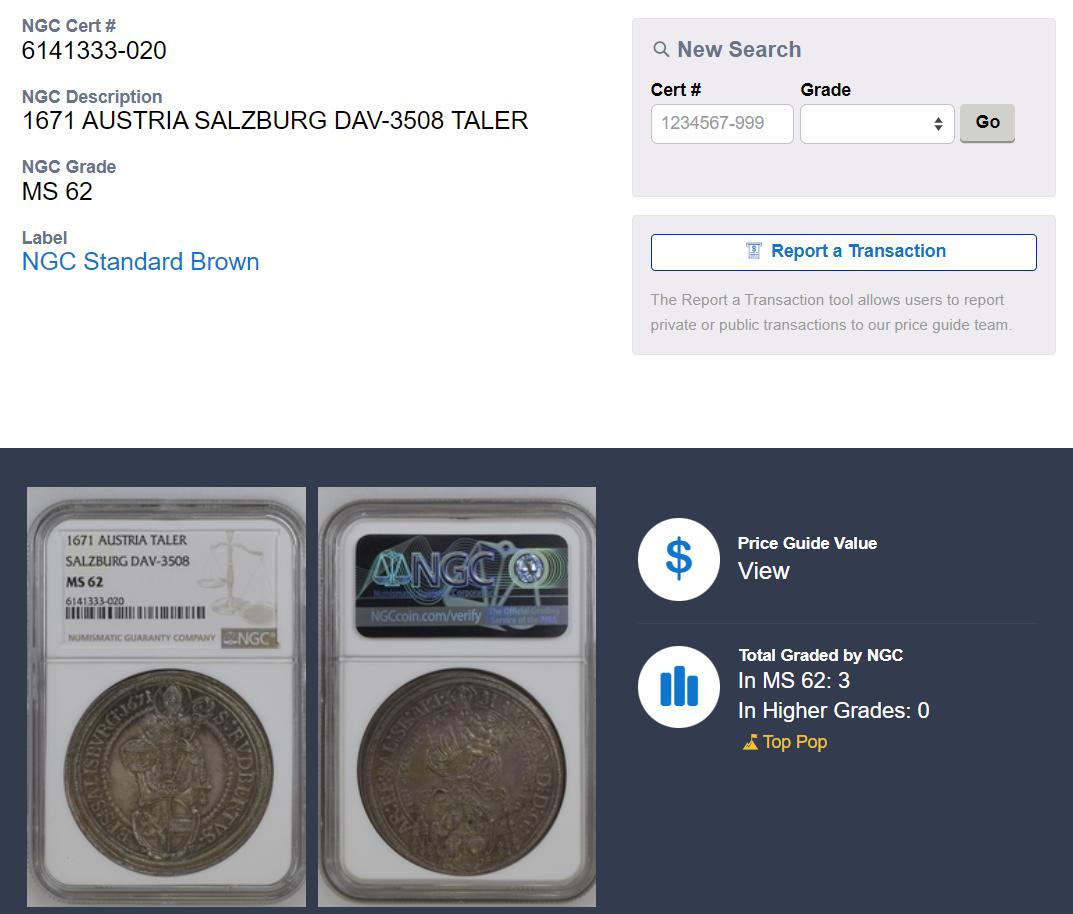Screen dimensions: 1073x914
Task: Click the magnifying glass search icon
Action: click(660, 49)
